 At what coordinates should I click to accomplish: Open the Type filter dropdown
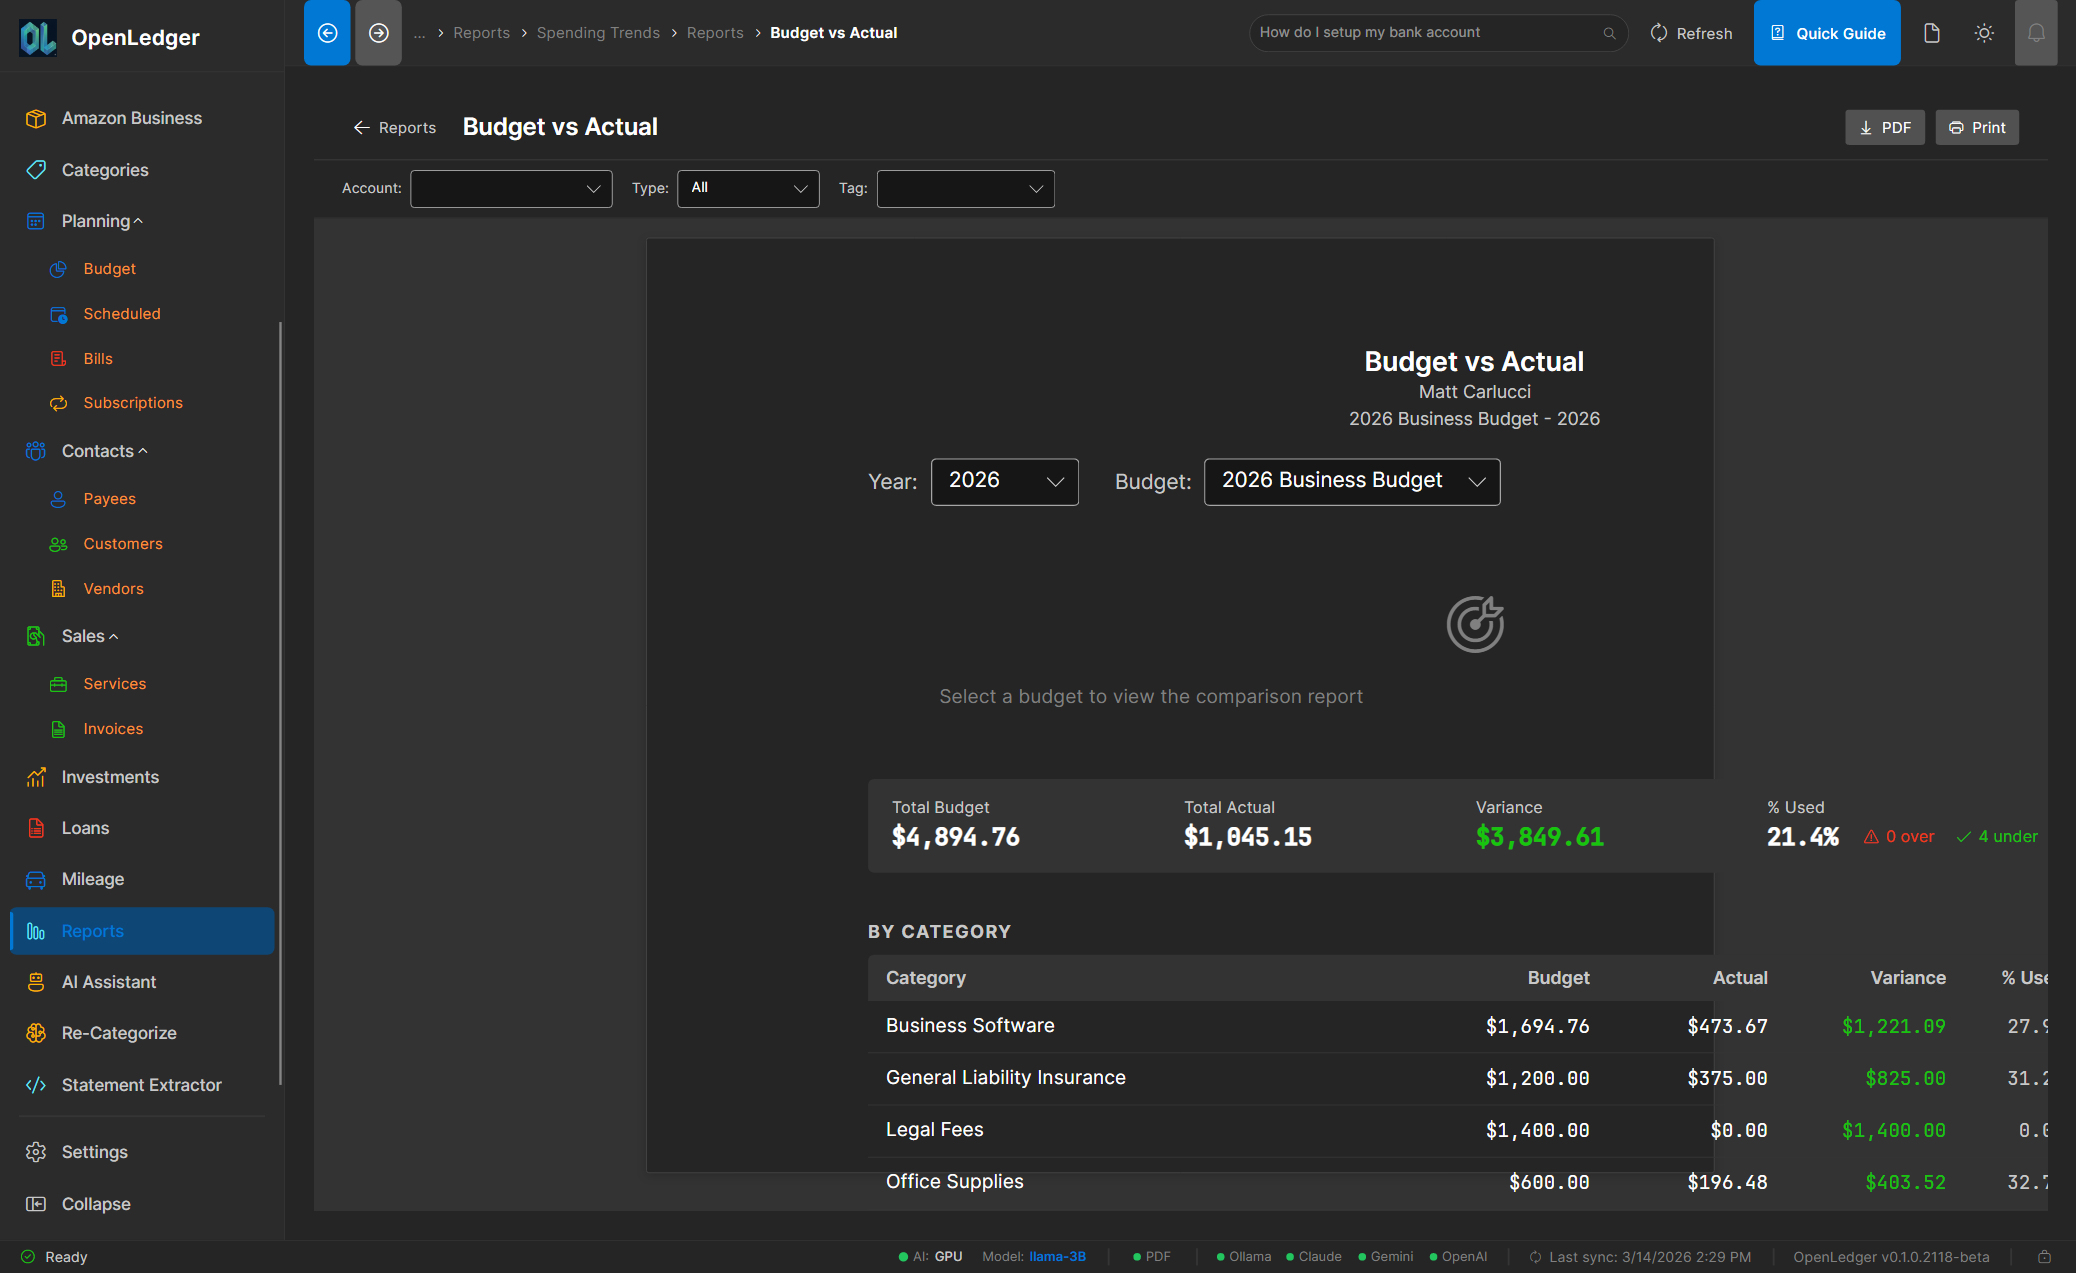[x=747, y=188]
